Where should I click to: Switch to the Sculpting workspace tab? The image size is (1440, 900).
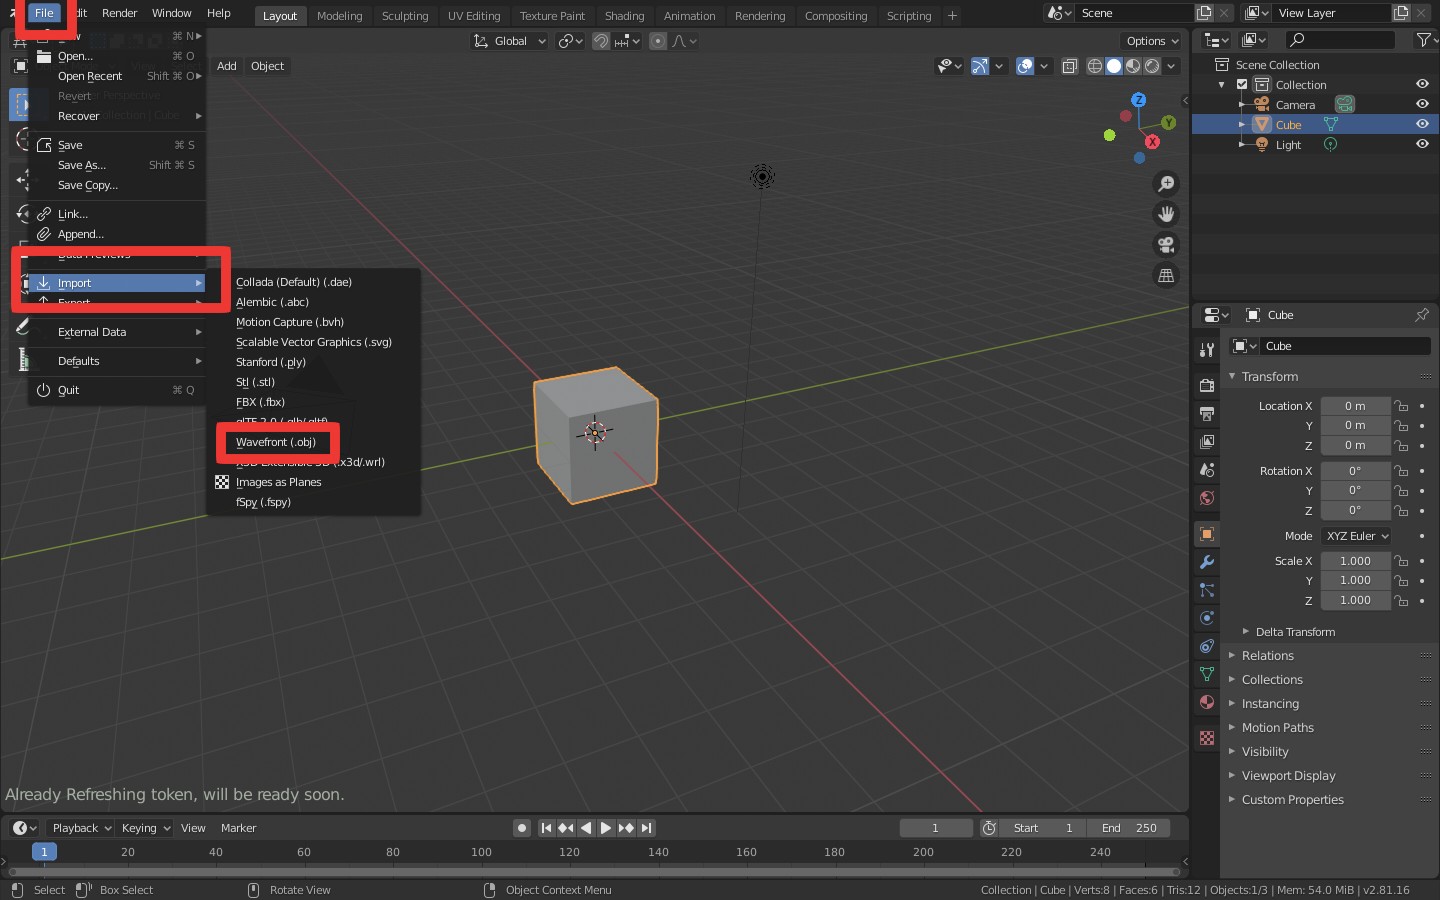405,16
